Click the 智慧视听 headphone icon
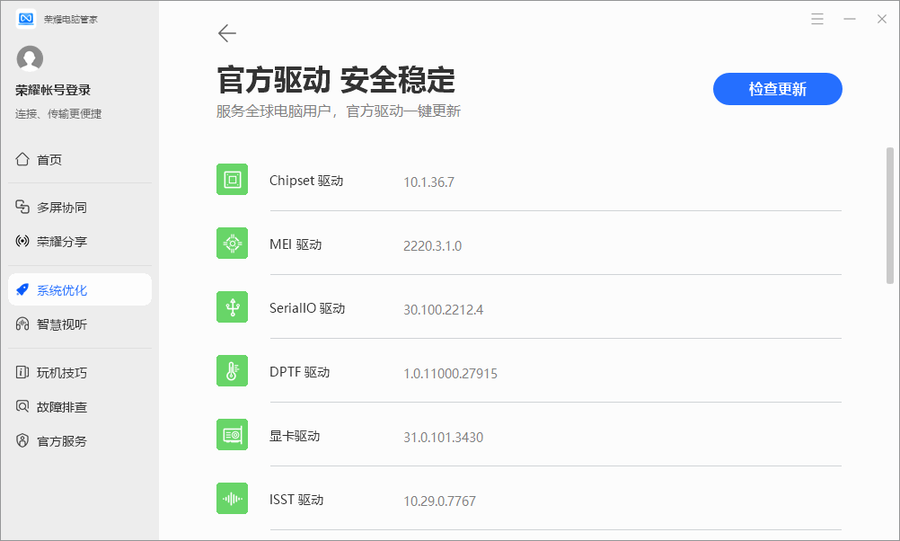 point(22,324)
